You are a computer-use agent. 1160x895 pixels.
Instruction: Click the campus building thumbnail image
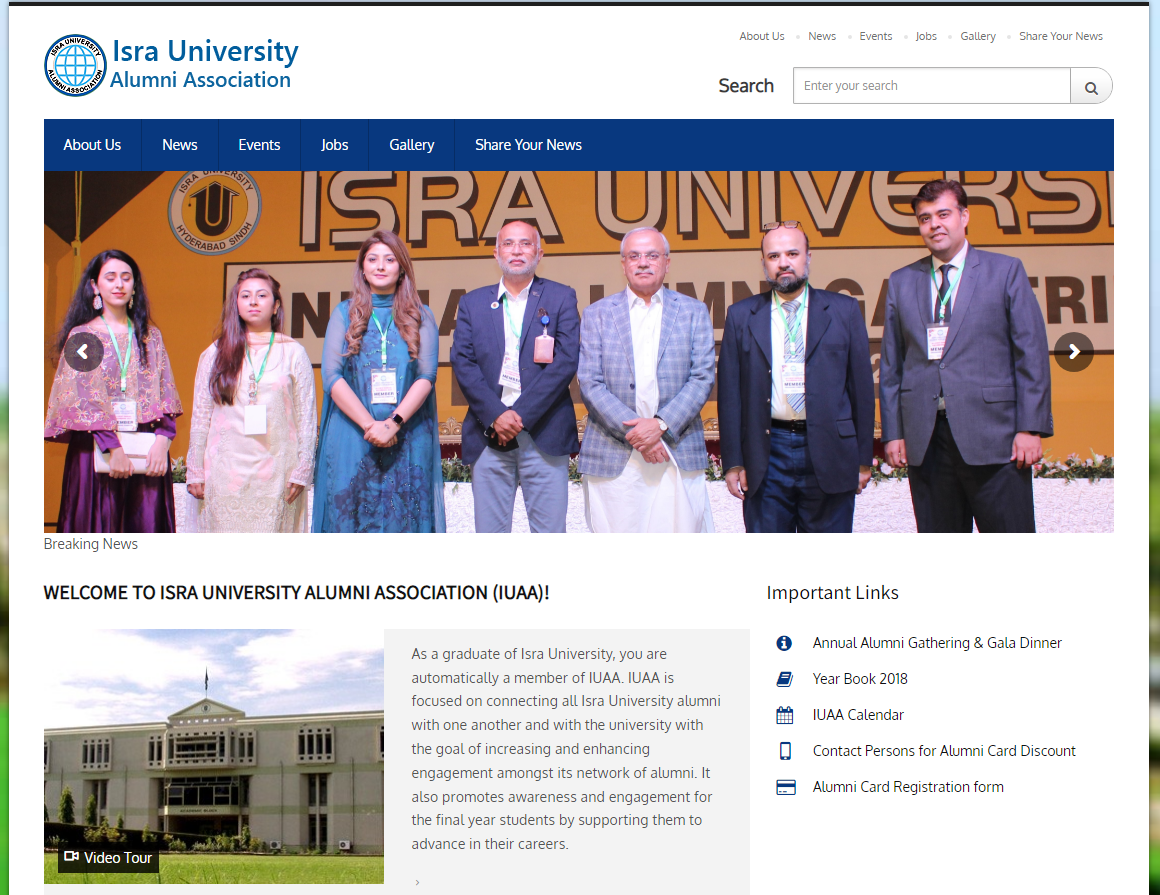[x=214, y=756]
